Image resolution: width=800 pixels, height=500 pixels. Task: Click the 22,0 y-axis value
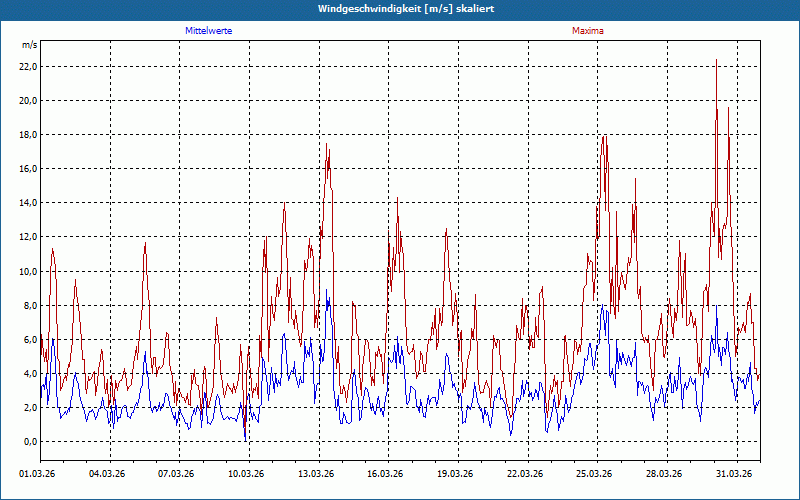[28, 67]
